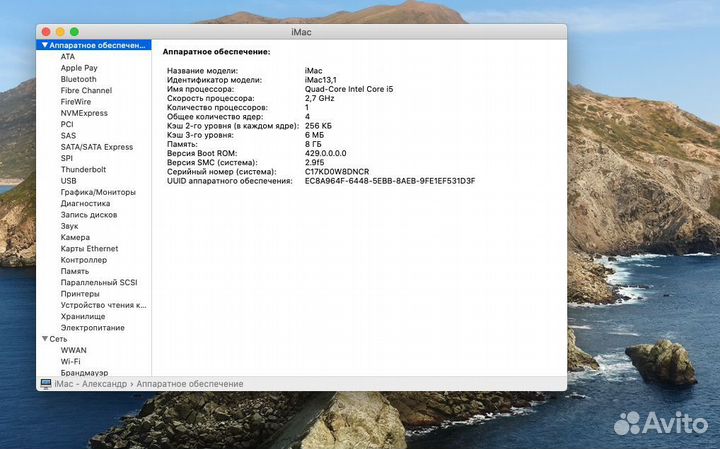Click the Аппаратное обеспечение: heading
This screenshot has height=449, width=720.
pyautogui.click(x=216, y=52)
